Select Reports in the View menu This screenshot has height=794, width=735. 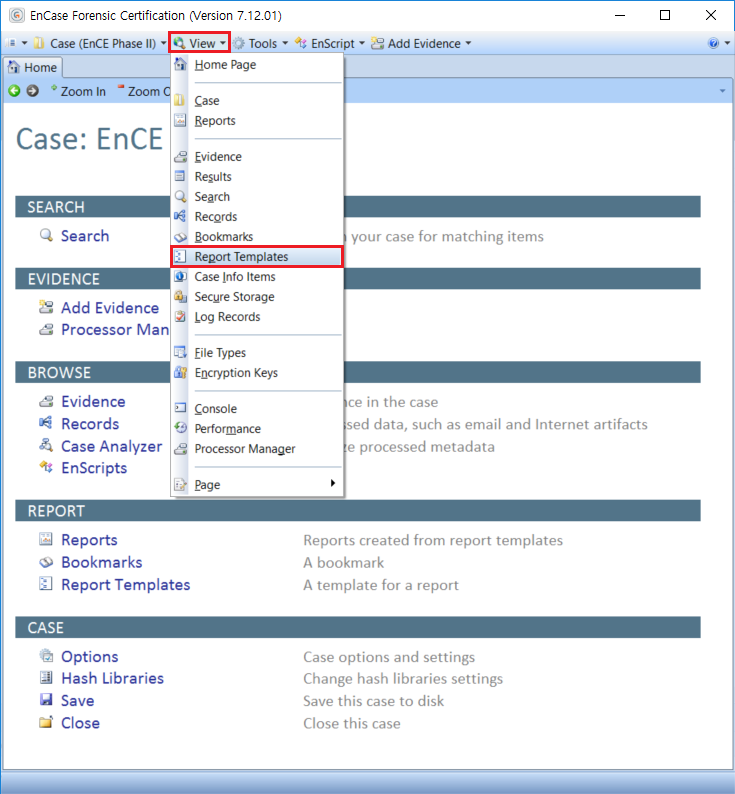[x=257, y=121]
